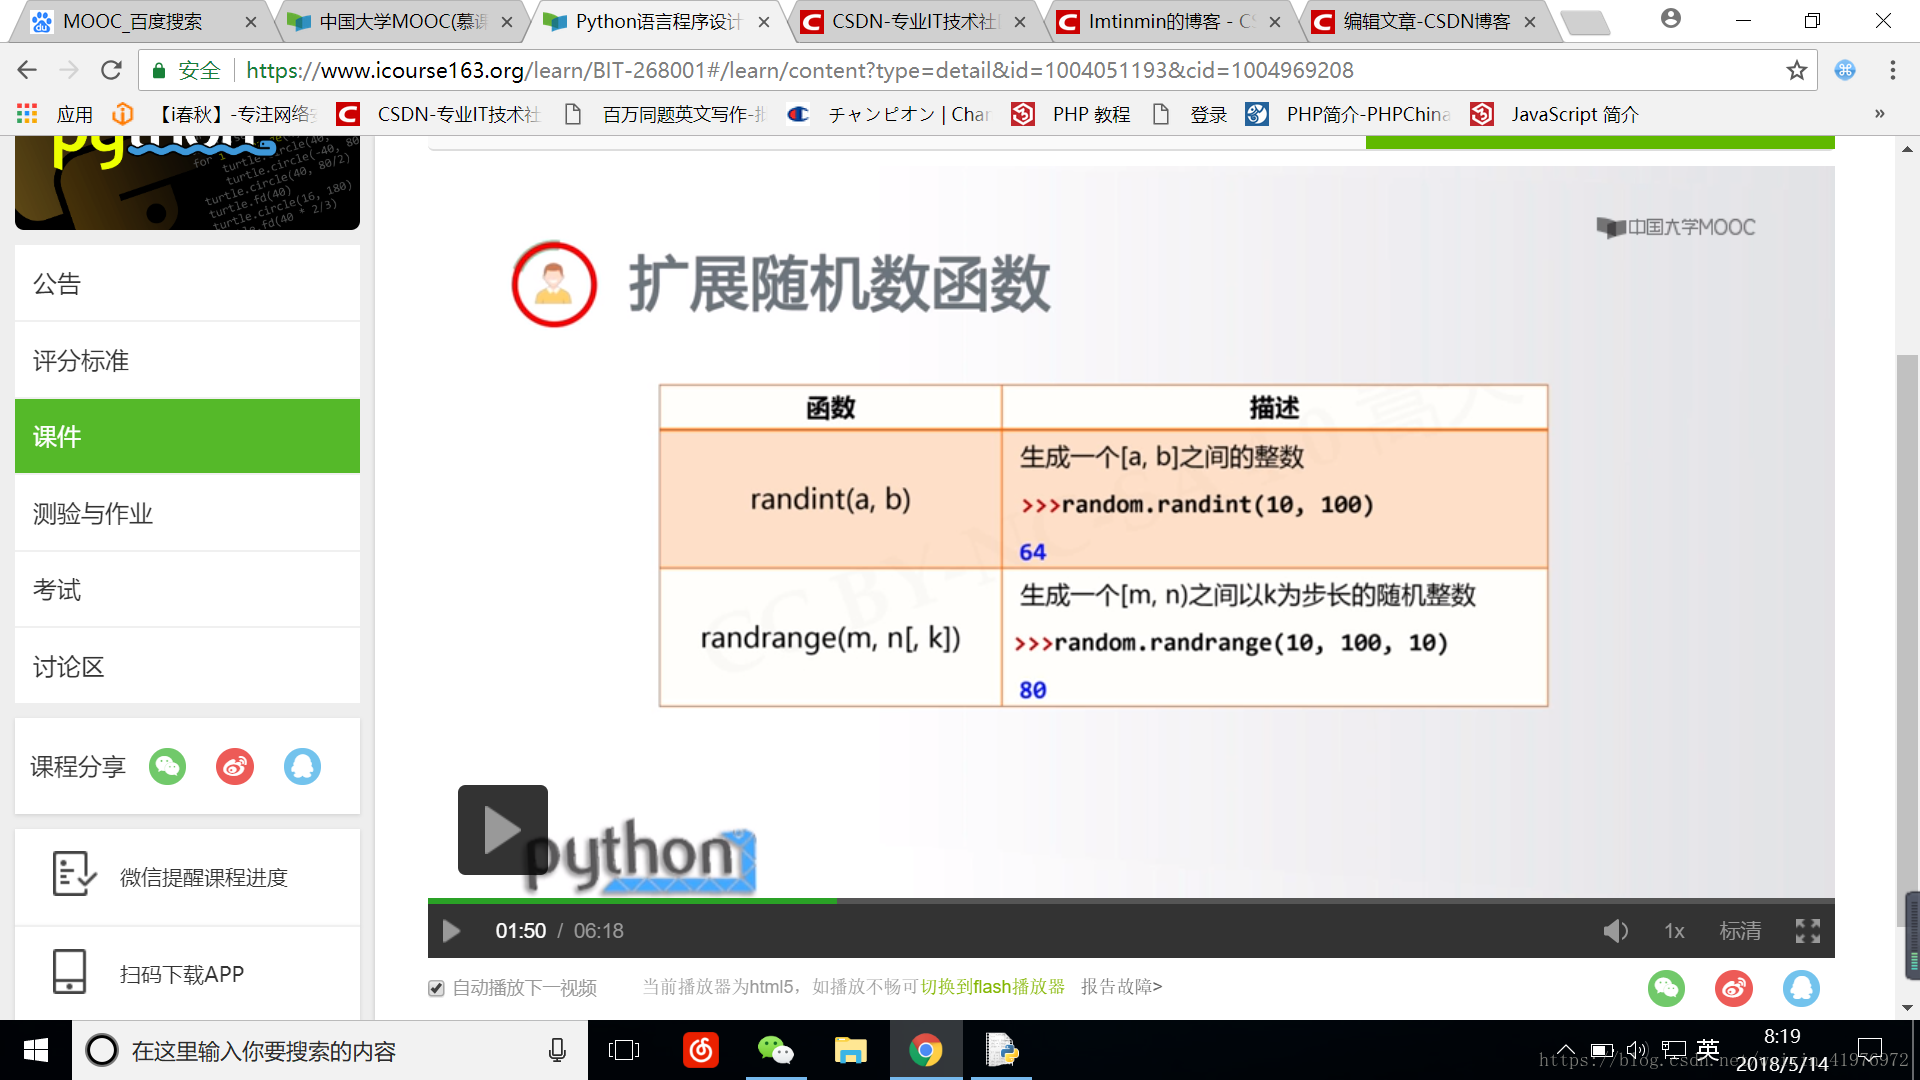This screenshot has height=1080, width=1920.
Task: Open the 1x playback speed selector
Action: [x=1674, y=931]
